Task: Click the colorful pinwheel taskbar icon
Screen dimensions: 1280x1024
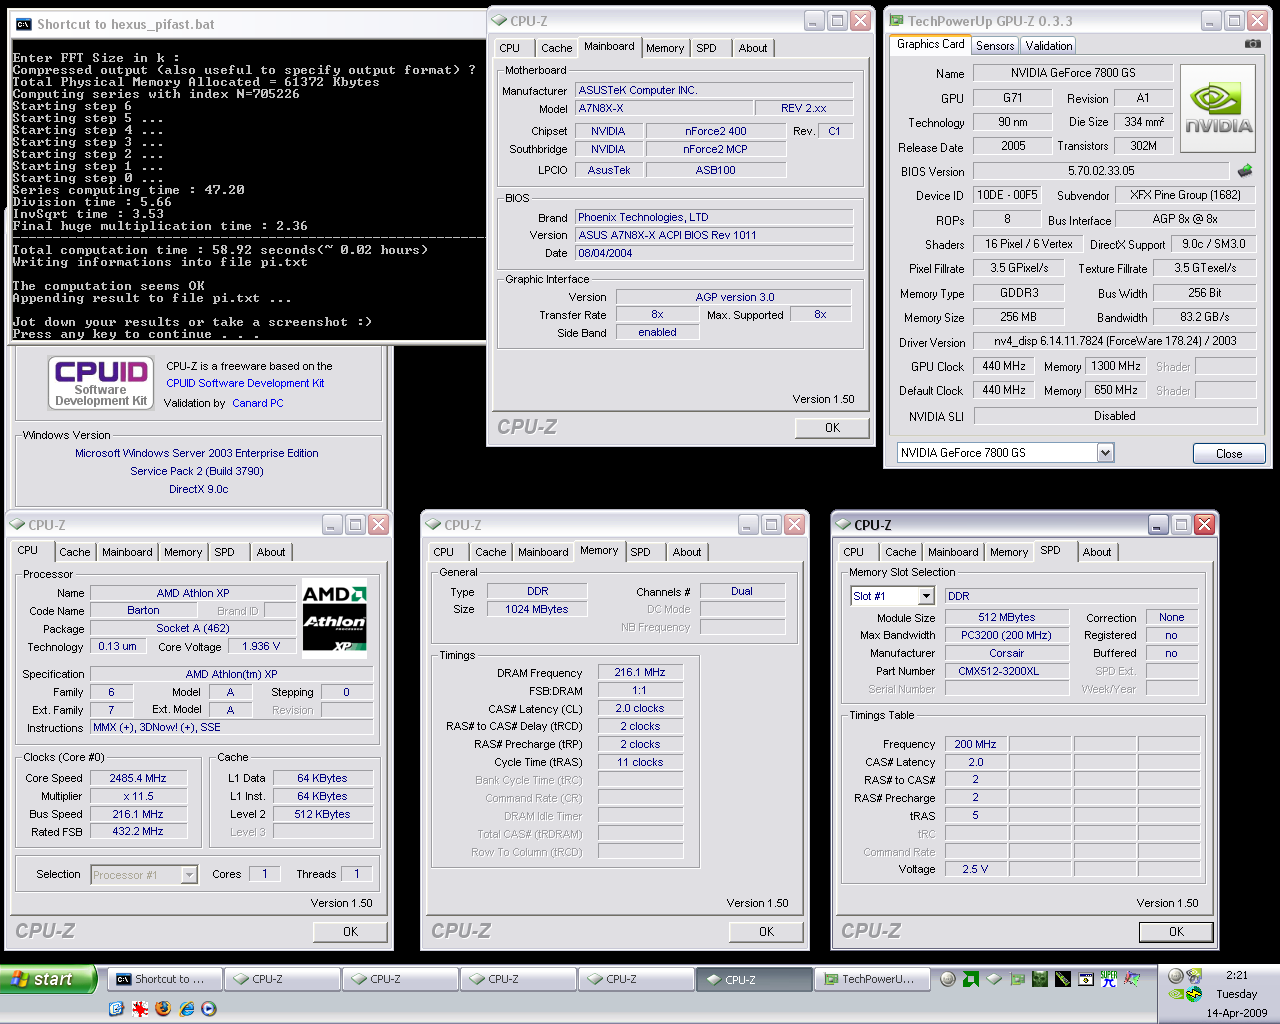Action: (x=1132, y=979)
